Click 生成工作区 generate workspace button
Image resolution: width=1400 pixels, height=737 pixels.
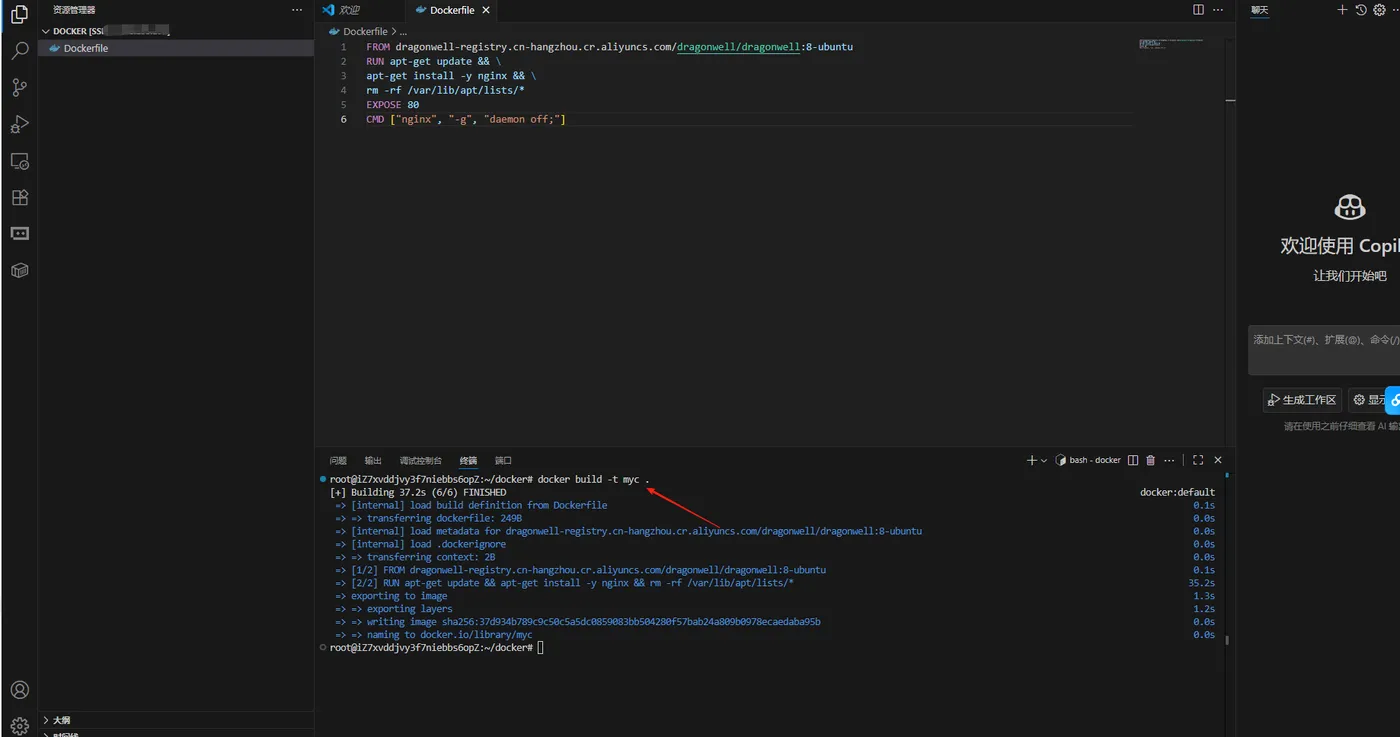point(1302,400)
